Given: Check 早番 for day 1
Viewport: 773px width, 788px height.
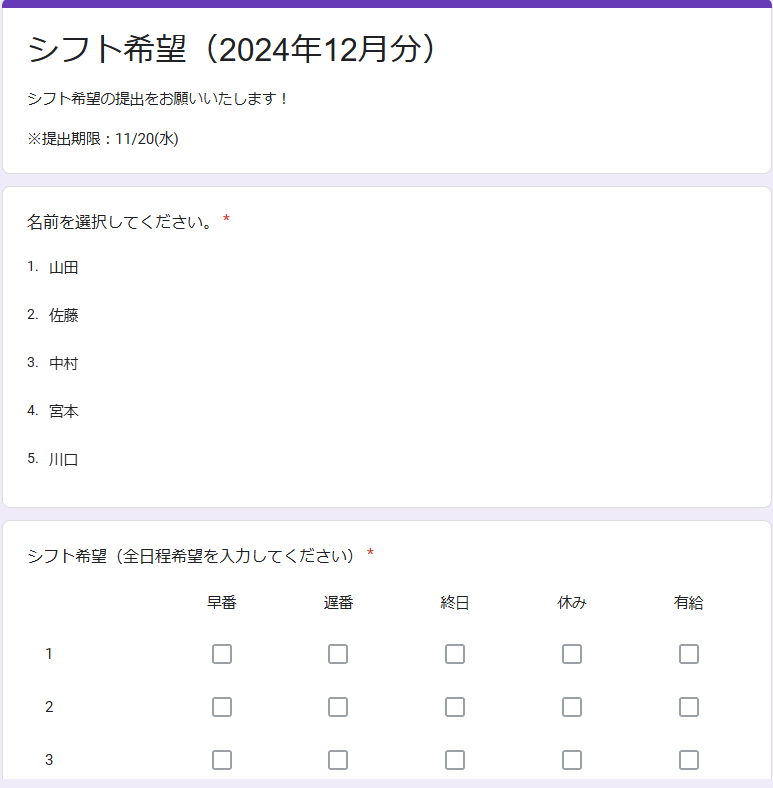Looking at the screenshot, I should pyautogui.click(x=222, y=654).
